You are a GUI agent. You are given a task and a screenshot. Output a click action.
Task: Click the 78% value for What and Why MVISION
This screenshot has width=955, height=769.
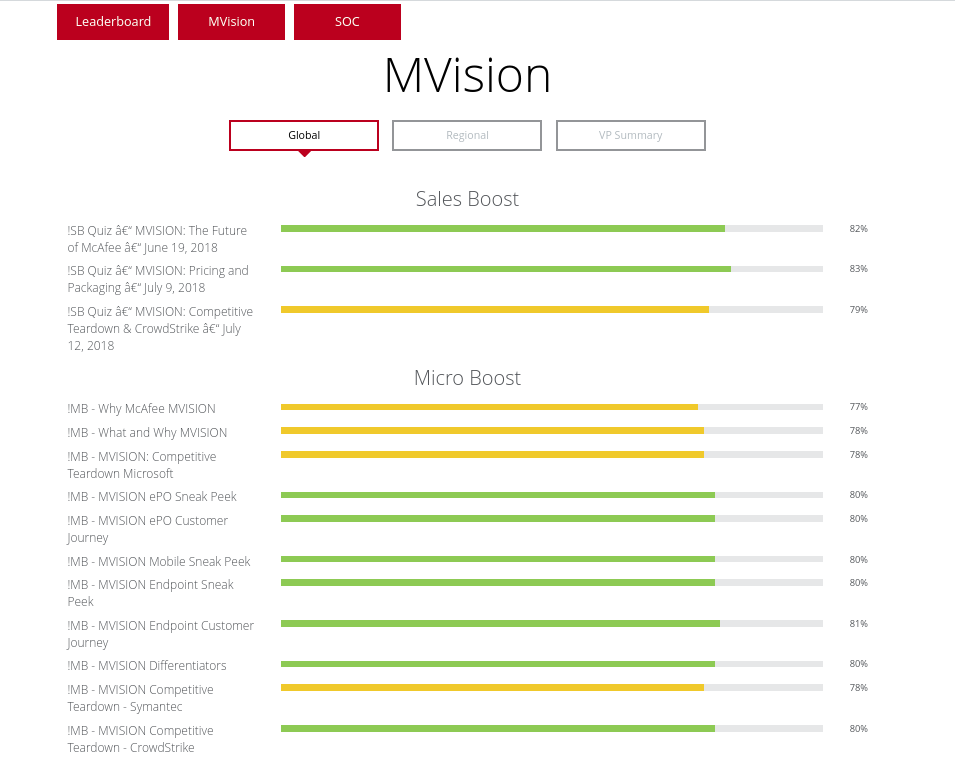(858, 431)
